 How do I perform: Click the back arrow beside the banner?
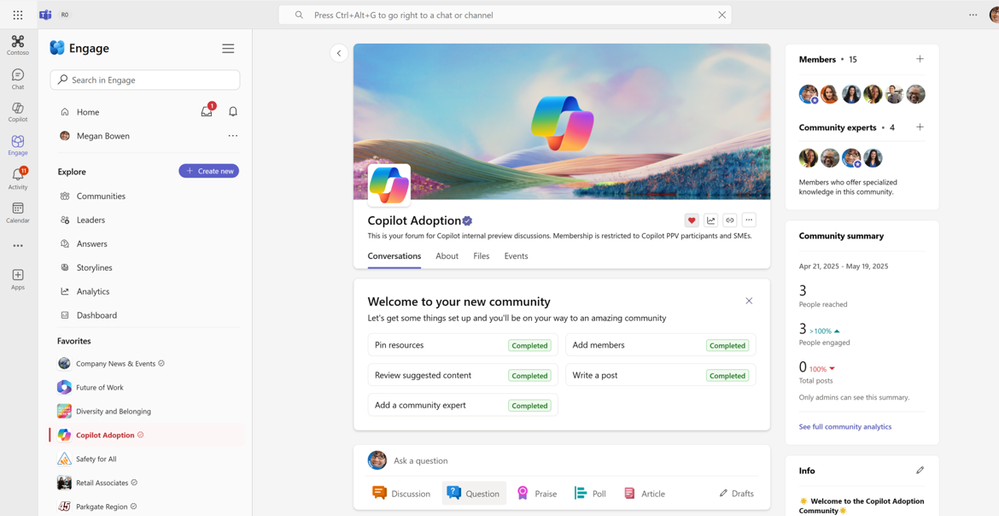pos(339,54)
